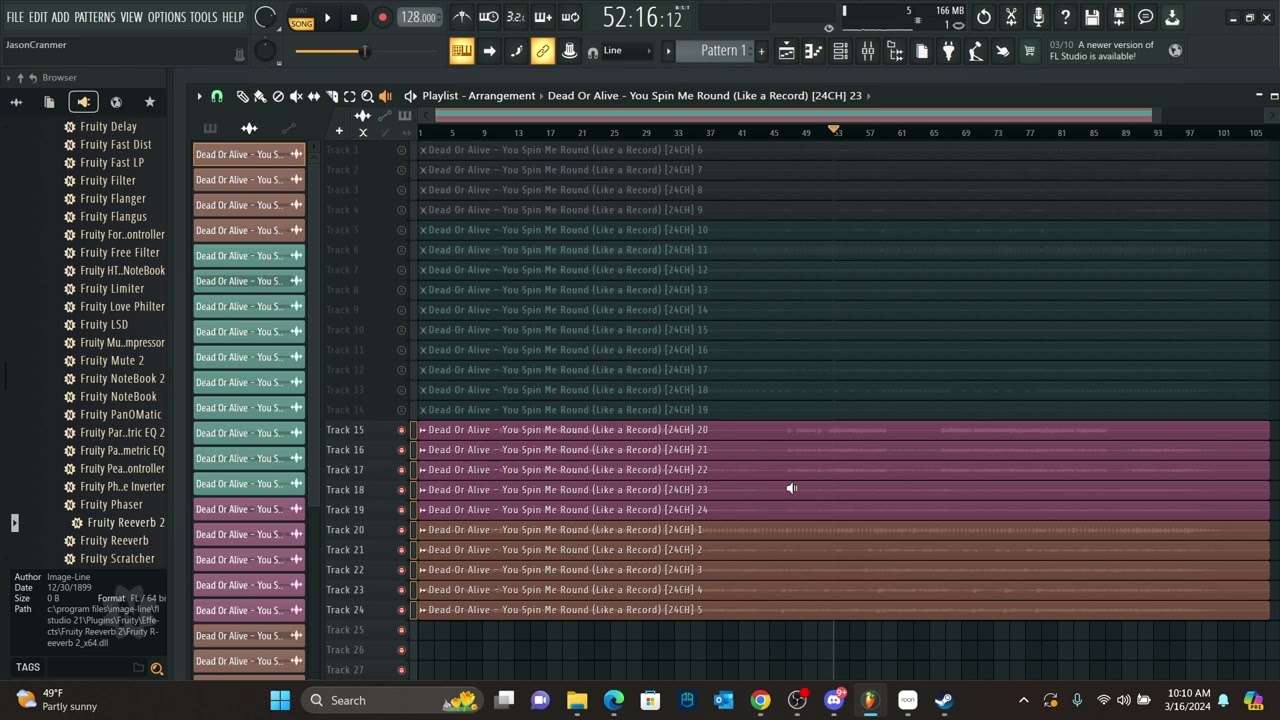Open the Windows Start button
The width and height of the screenshot is (1280, 720).
point(280,700)
